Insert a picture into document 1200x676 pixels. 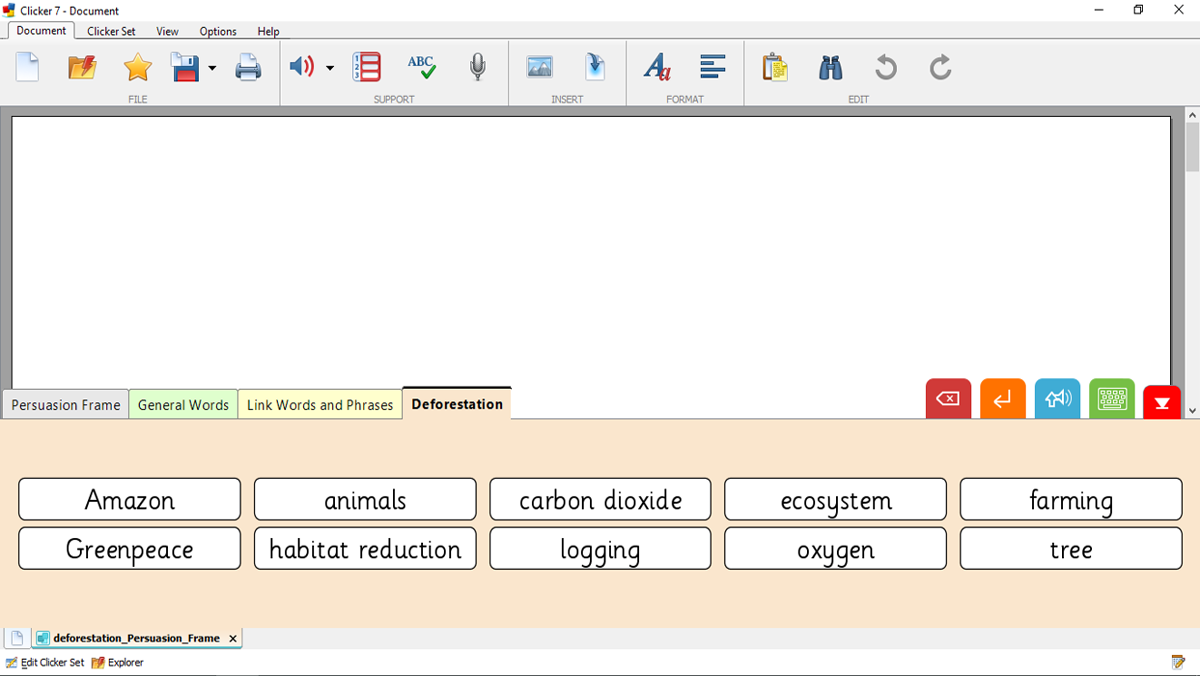pyautogui.click(x=539, y=68)
